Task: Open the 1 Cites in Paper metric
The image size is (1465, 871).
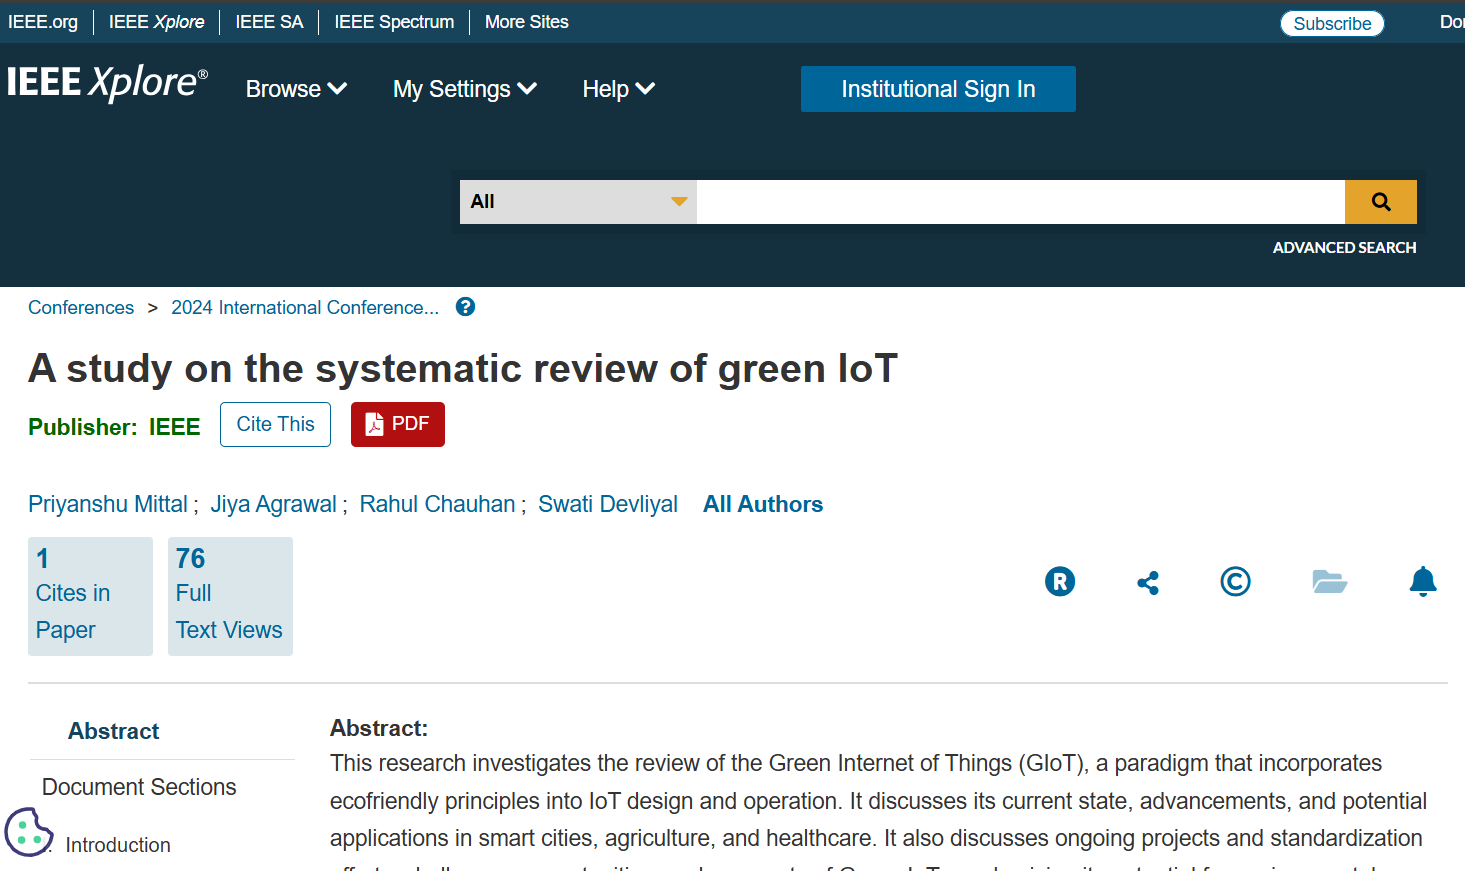Action: pos(90,596)
